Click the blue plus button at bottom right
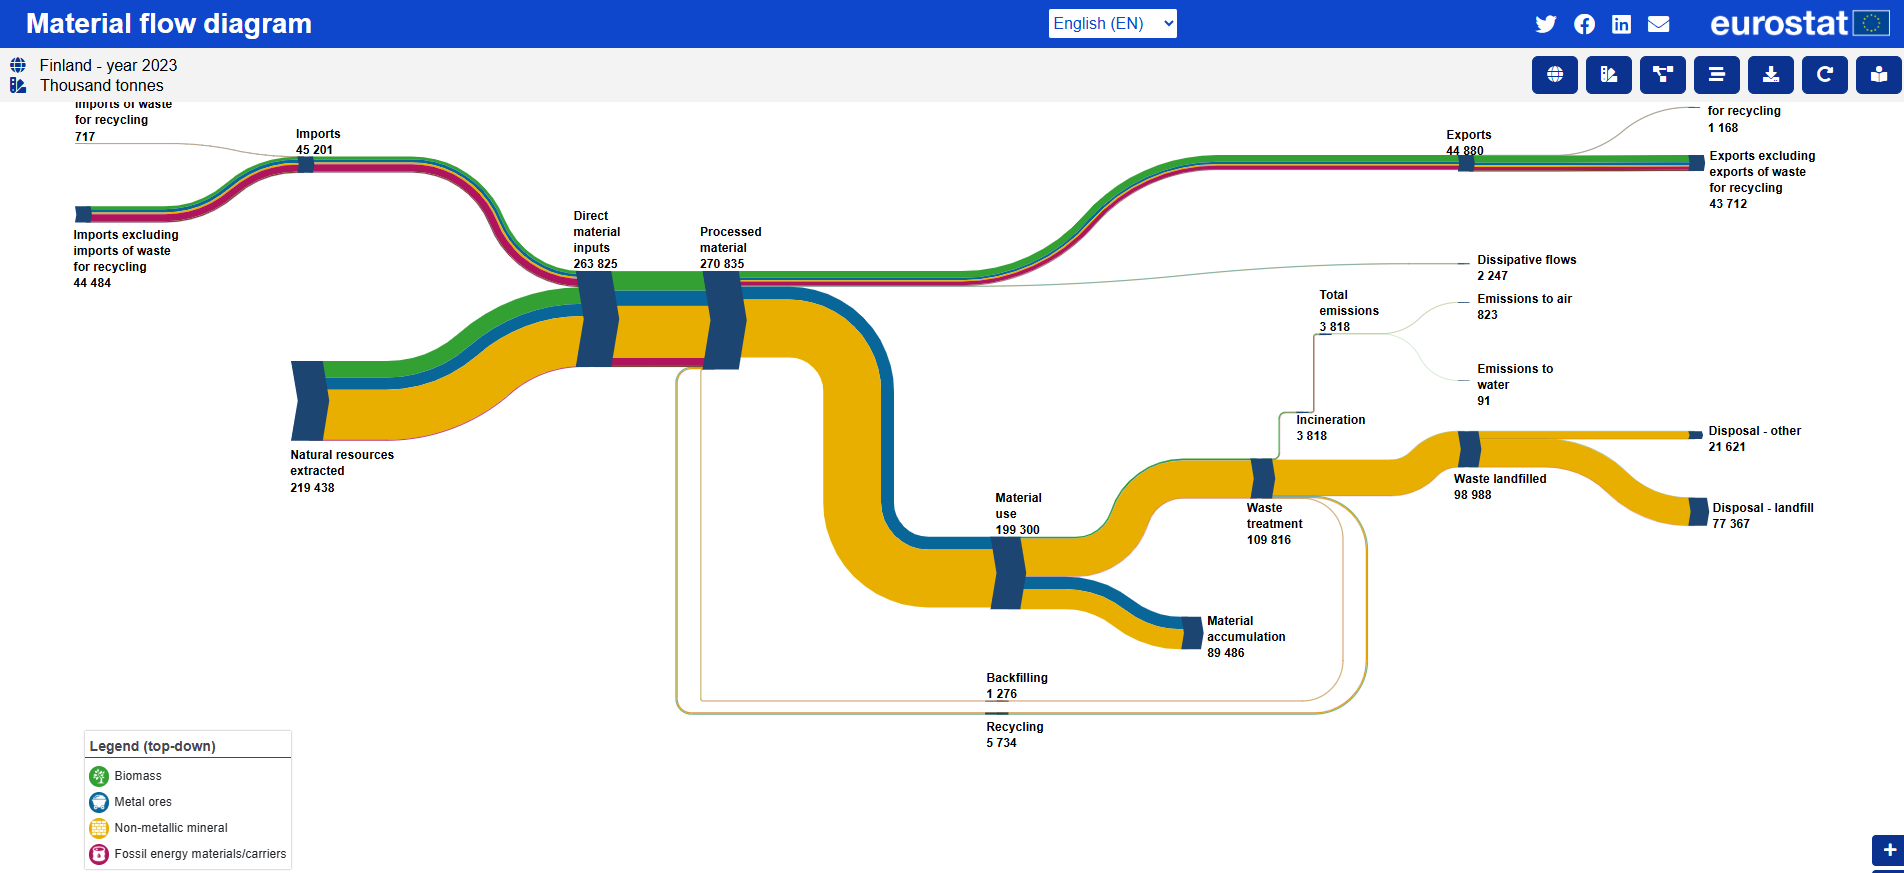Screen dimensions: 1904x873 [1888, 851]
